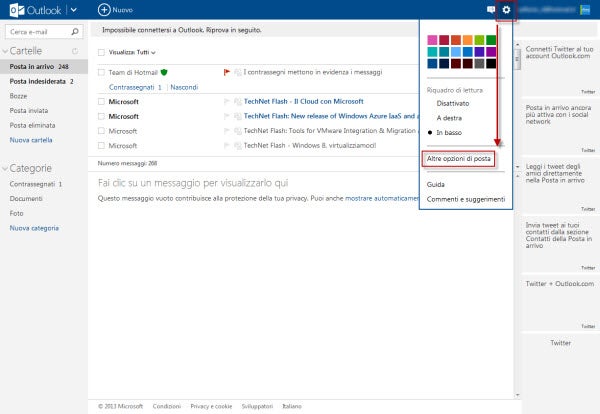Screen dimensions: 600x414
Task: Select In basso reading pane option
Action: coord(449,132)
